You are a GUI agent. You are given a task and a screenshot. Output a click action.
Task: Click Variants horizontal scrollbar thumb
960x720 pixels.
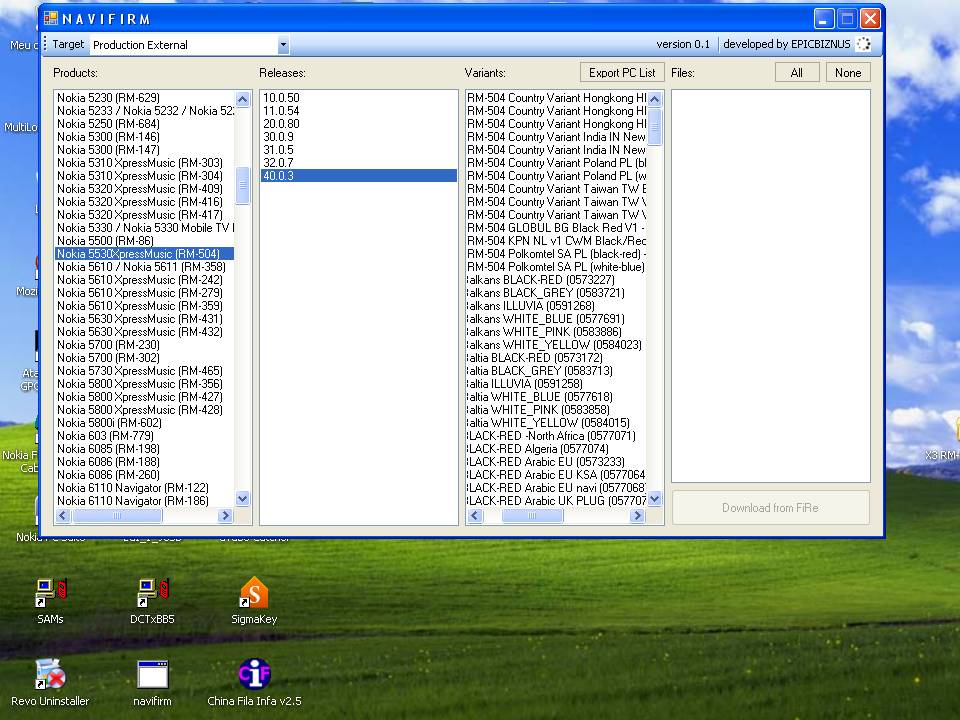[x=532, y=516]
